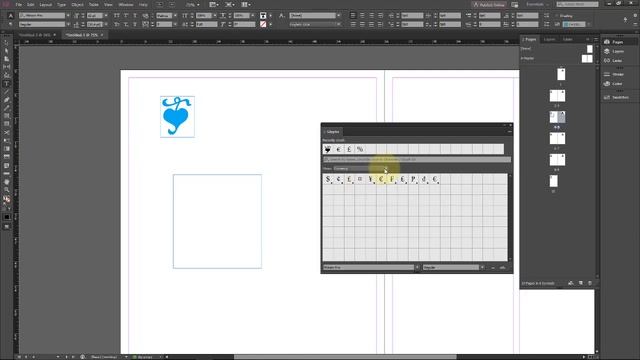Click the Publish Online button
This screenshot has height=360, width=640.
click(x=489, y=4)
